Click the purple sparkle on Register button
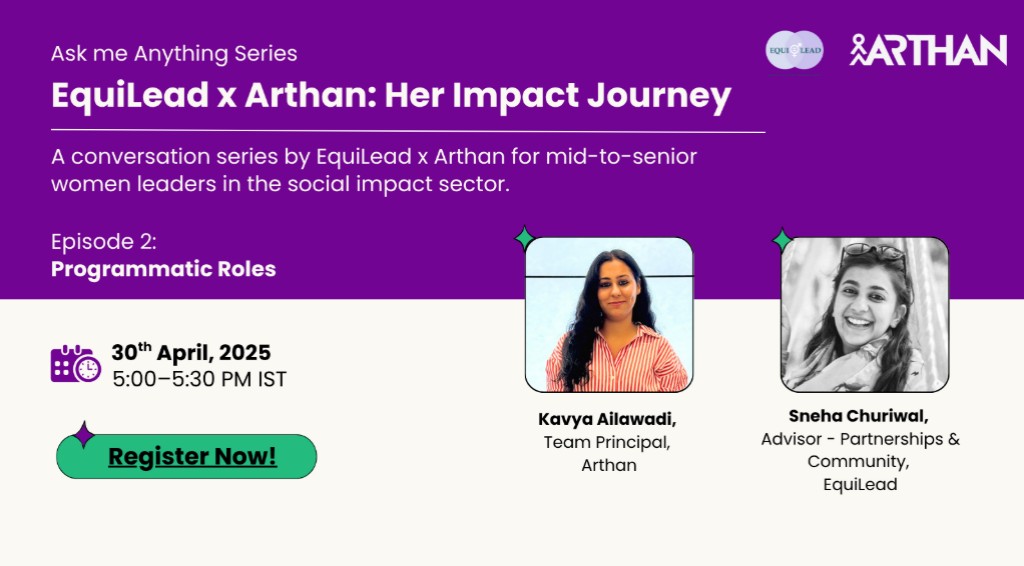This screenshot has width=1024, height=566. [84, 434]
